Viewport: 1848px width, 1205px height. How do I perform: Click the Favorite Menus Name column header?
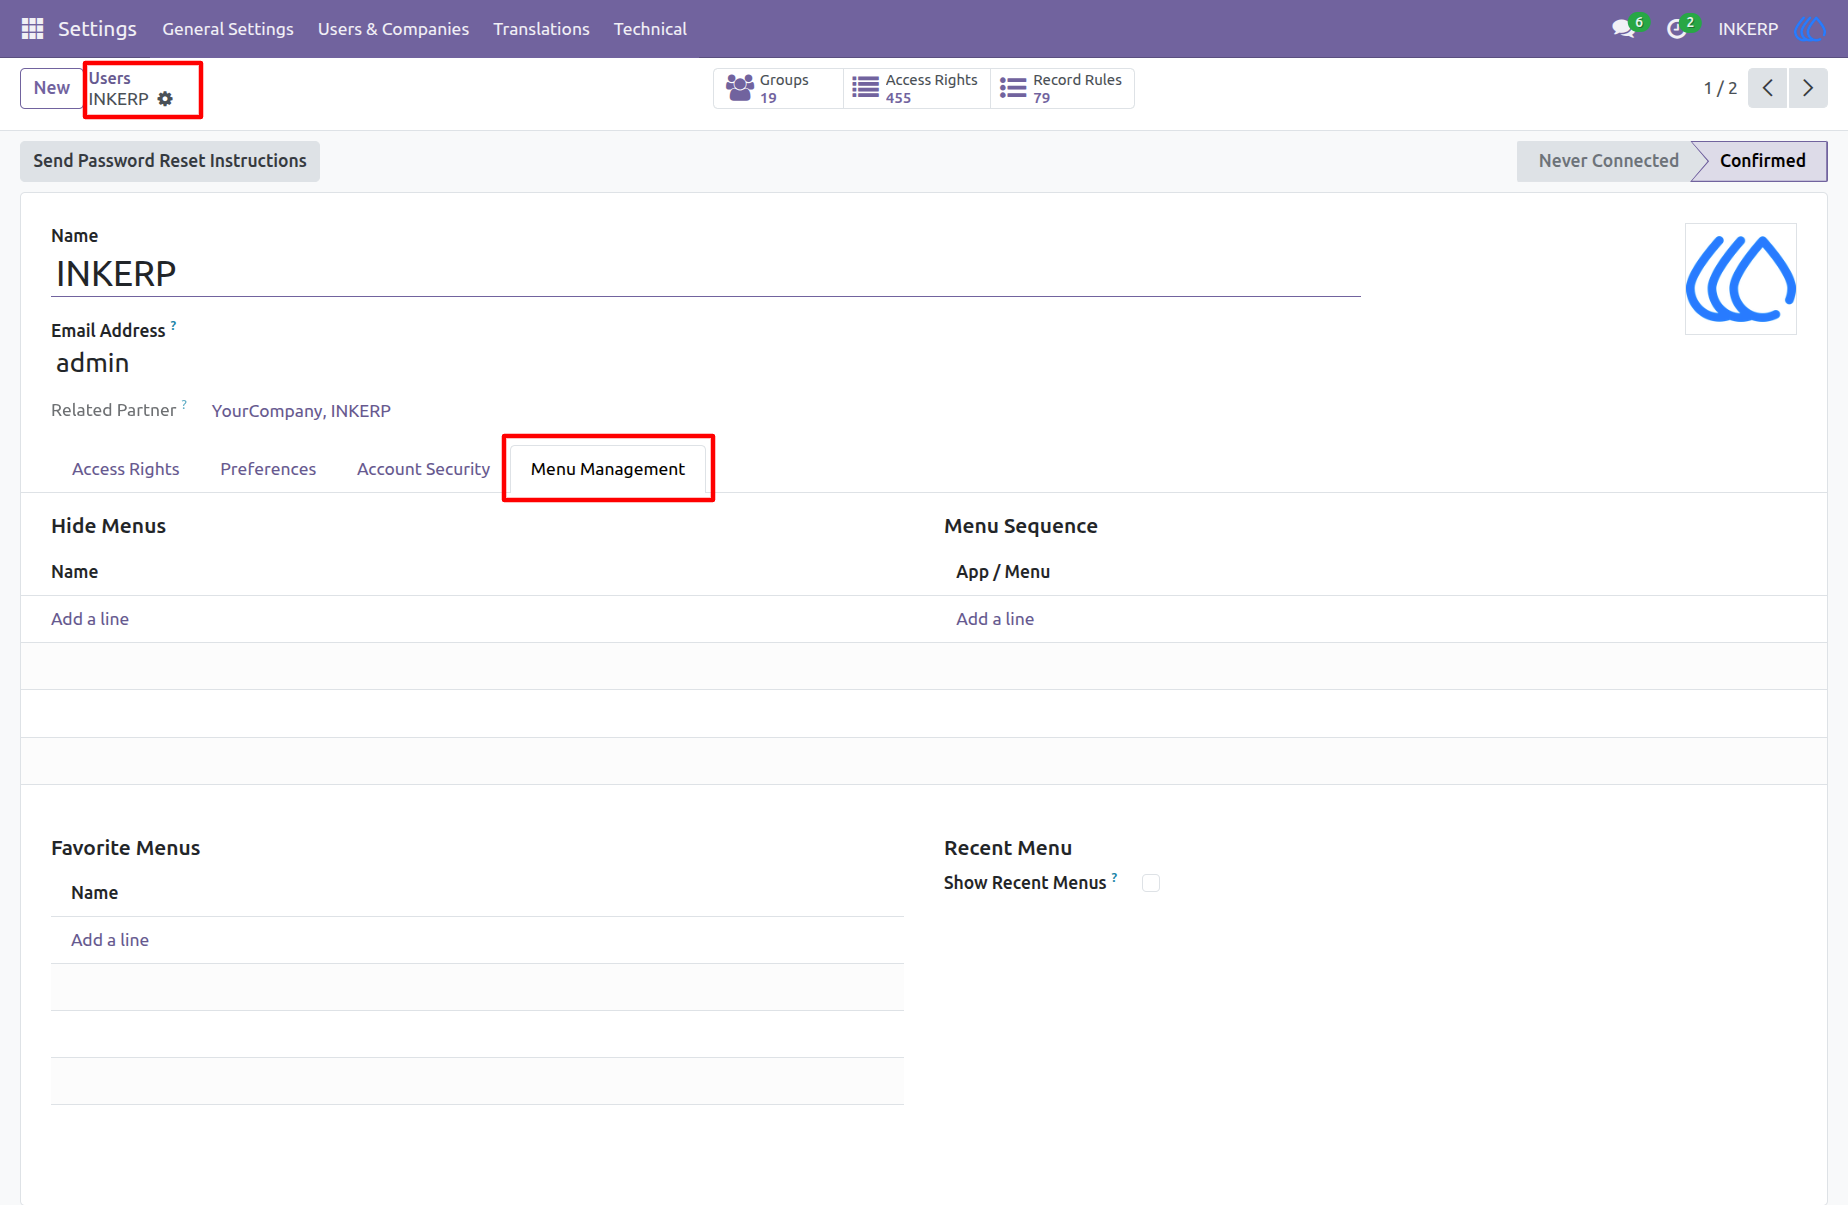(x=95, y=893)
